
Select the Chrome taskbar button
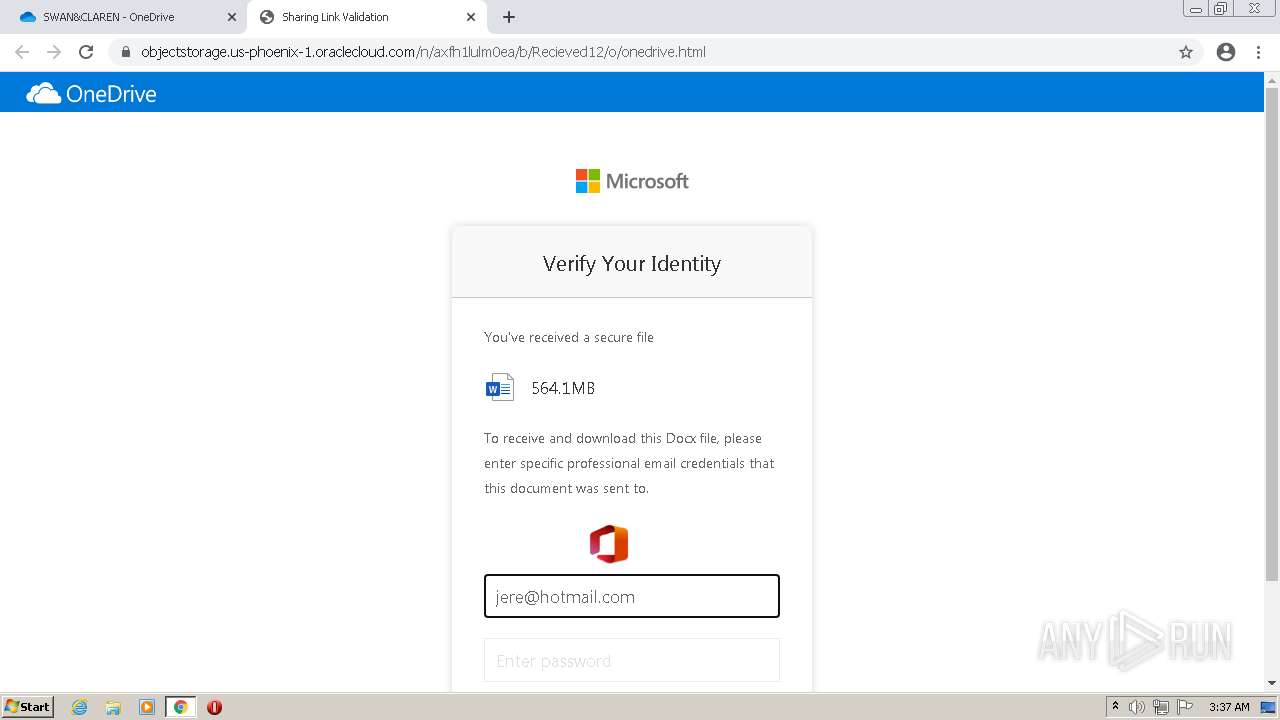tap(180, 707)
